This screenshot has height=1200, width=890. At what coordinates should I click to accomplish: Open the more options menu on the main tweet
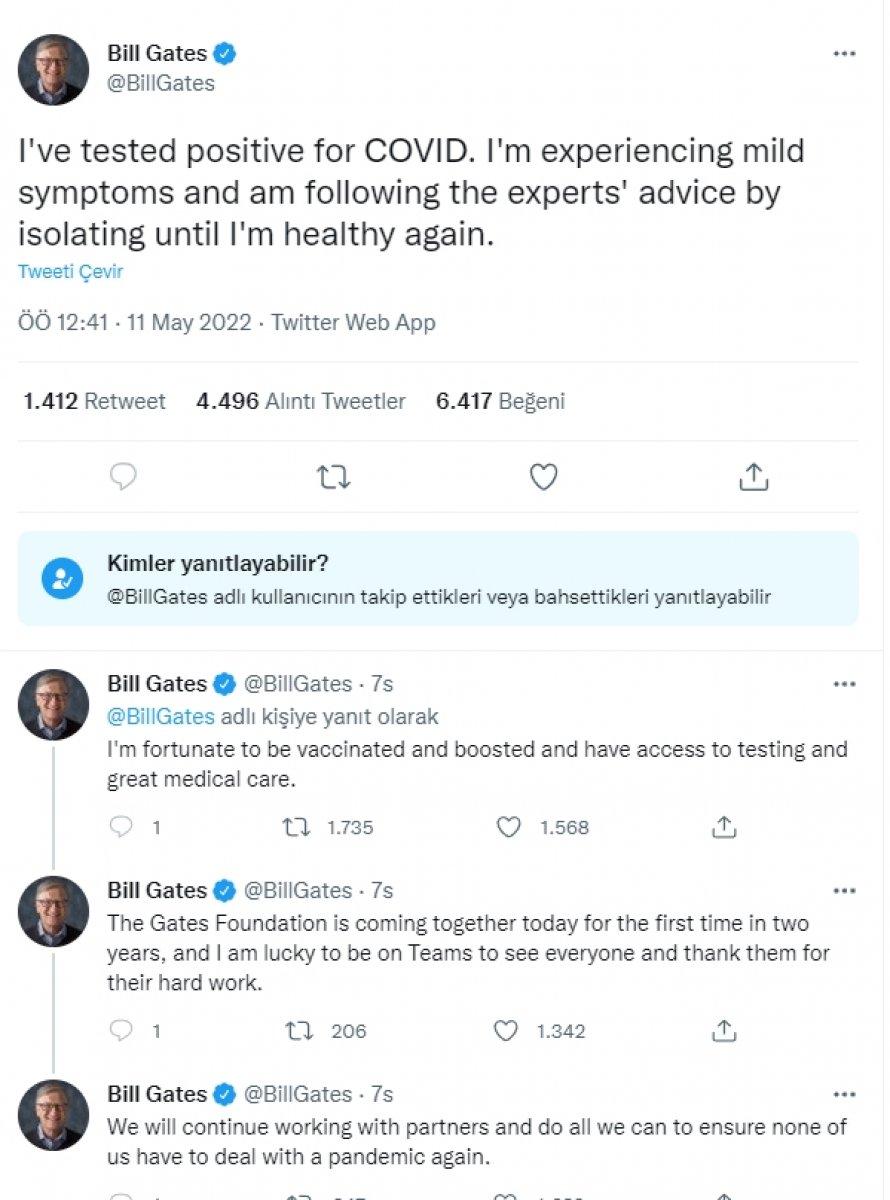[x=845, y=54]
